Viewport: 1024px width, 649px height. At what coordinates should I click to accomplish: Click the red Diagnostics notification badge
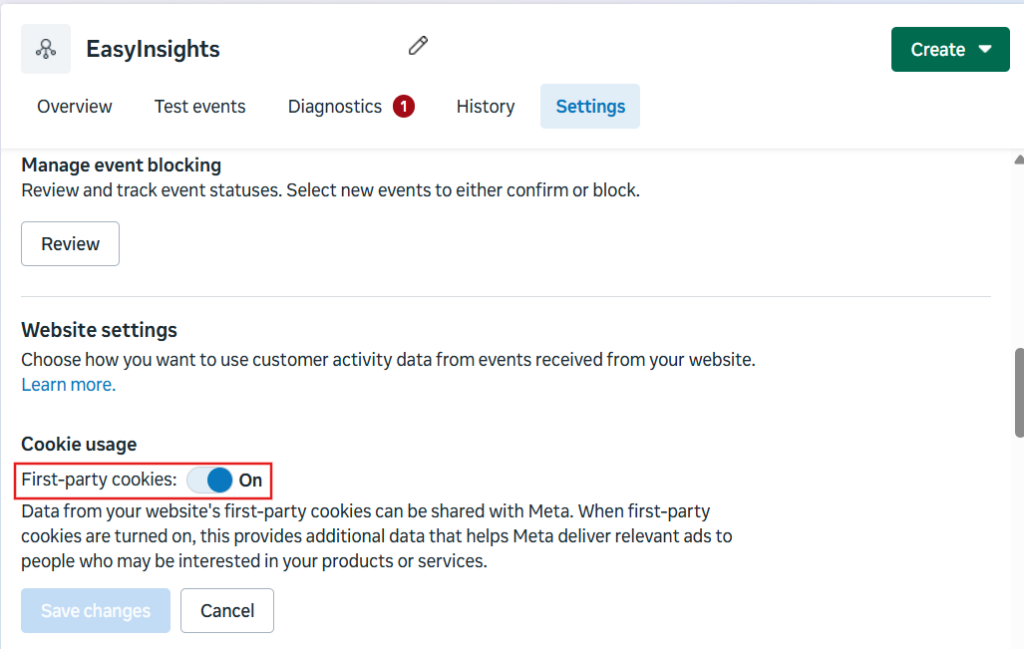404,106
